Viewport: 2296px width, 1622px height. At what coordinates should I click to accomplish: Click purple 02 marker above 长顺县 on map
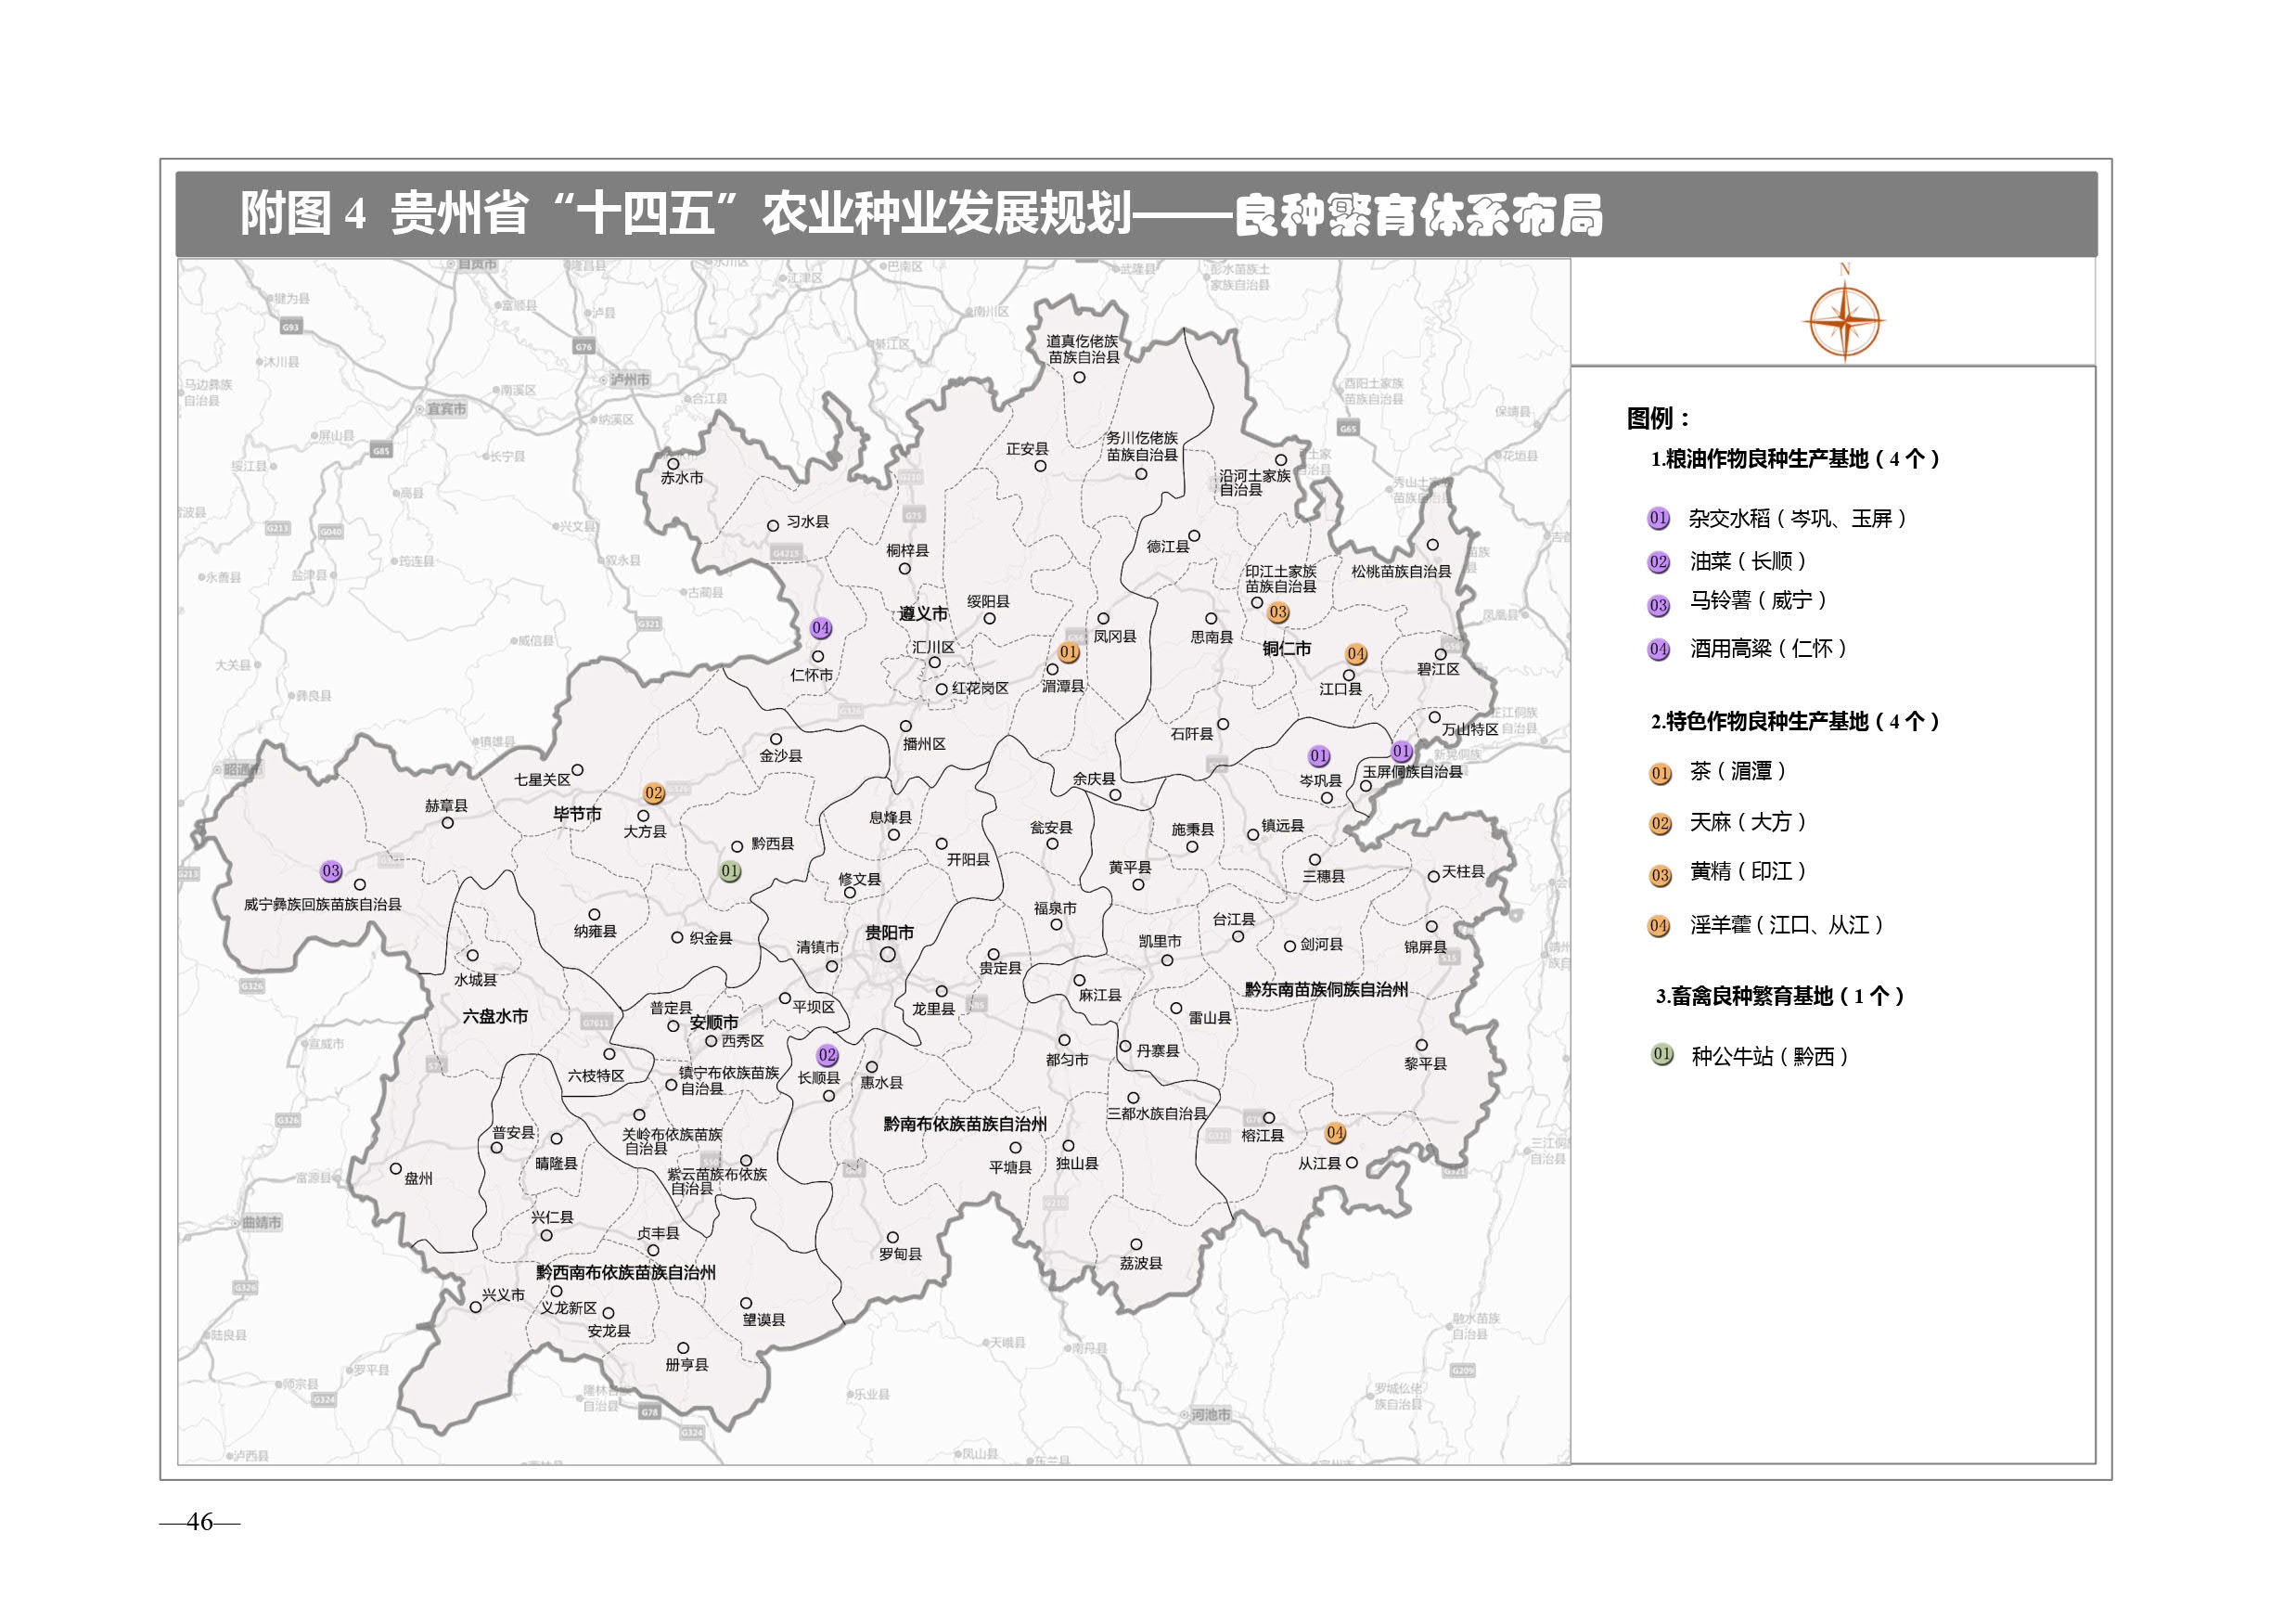(827, 1055)
